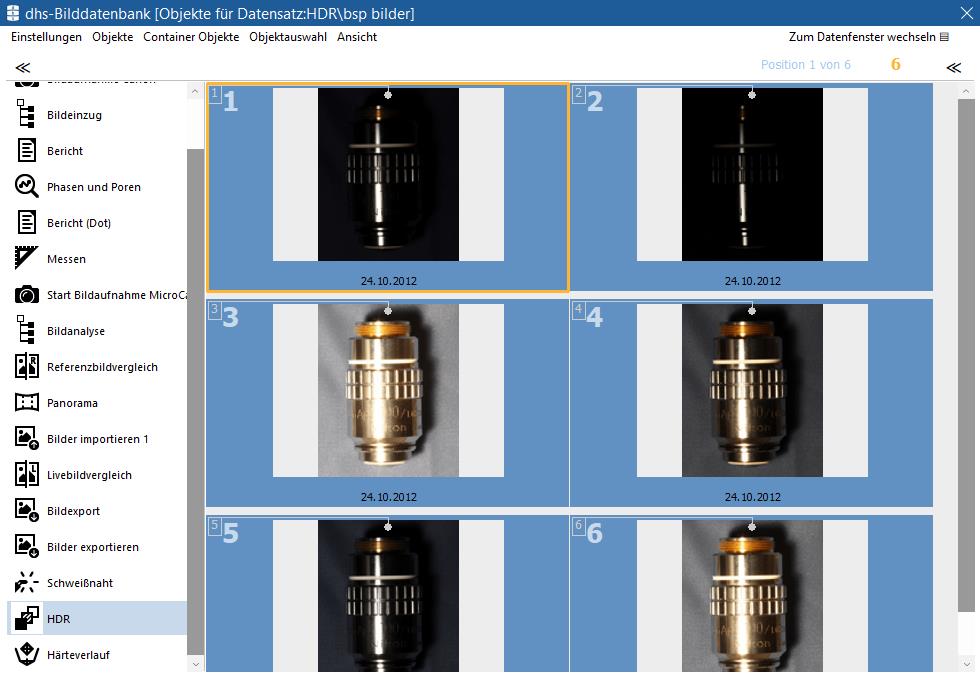Select the Messen ruler icon

(x=27, y=259)
